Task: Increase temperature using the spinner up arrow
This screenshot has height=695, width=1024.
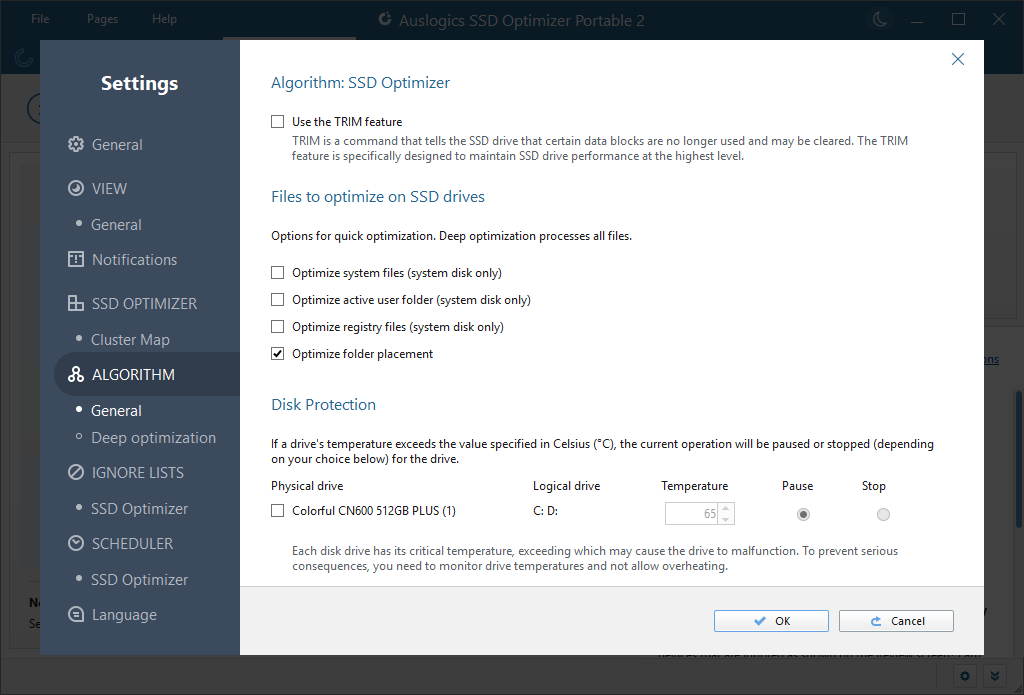Action: (x=725, y=508)
